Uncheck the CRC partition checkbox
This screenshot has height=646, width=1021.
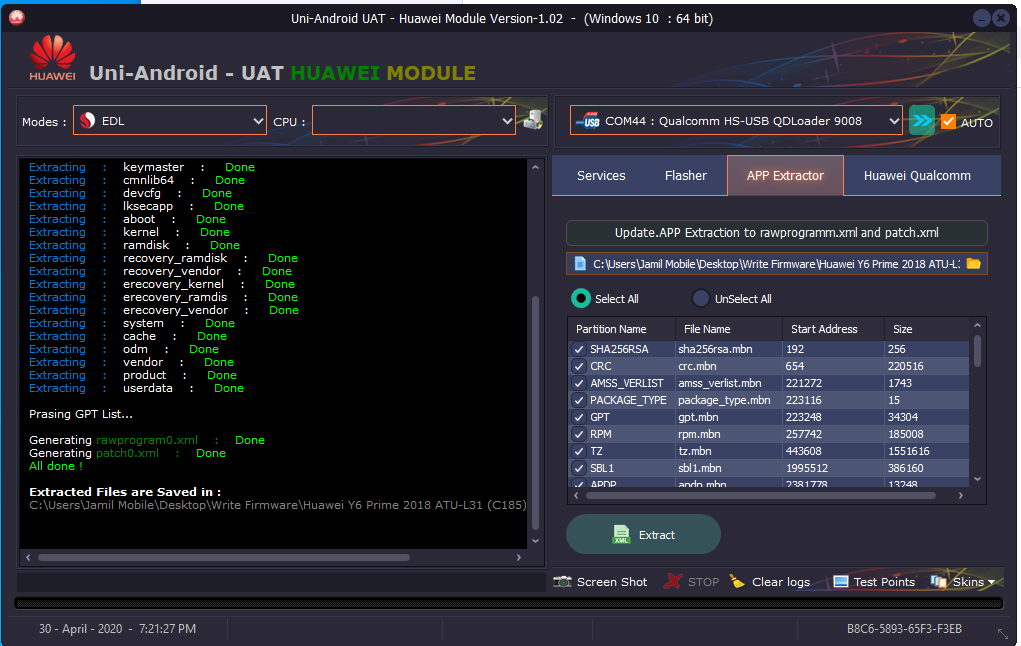click(579, 366)
